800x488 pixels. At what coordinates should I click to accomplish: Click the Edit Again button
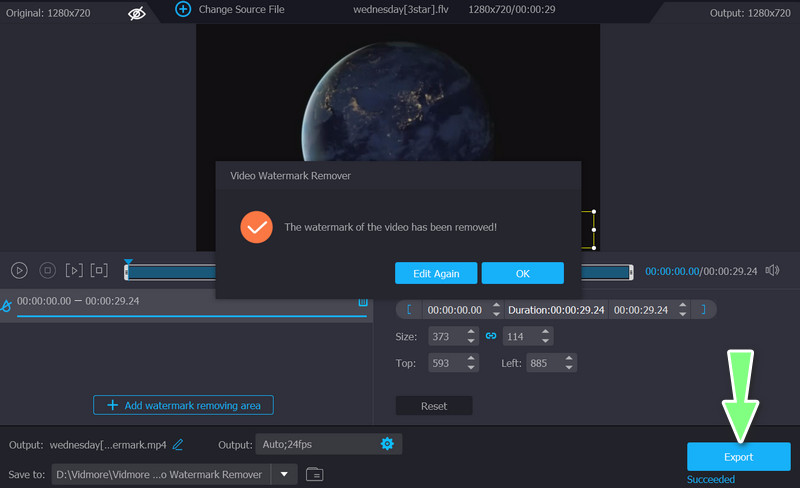point(435,273)
